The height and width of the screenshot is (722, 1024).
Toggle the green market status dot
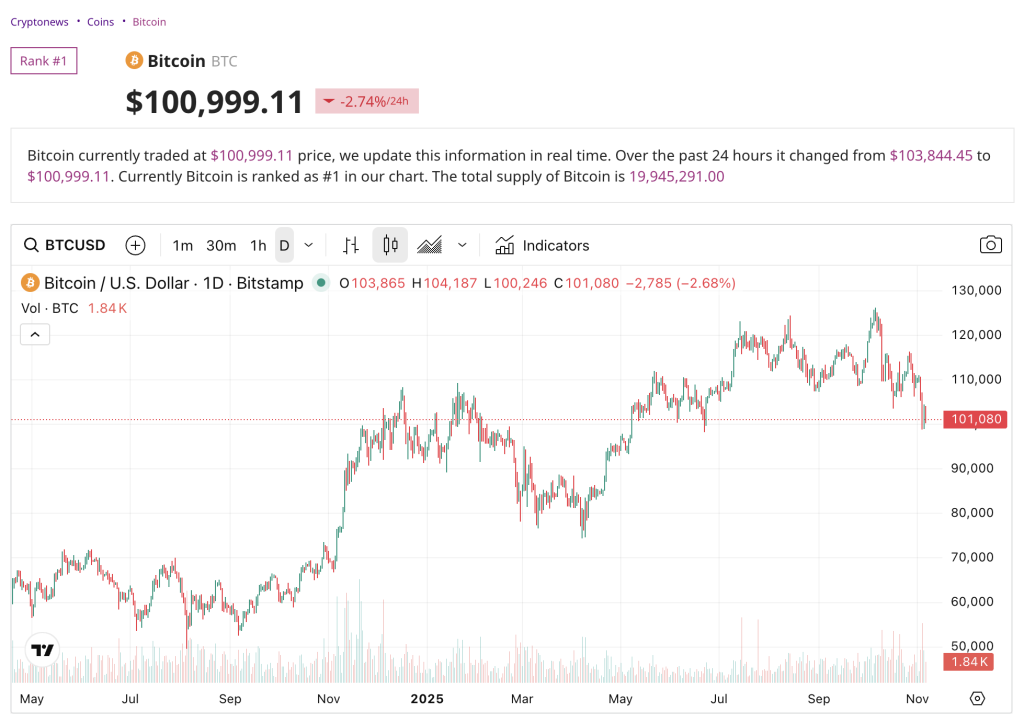pos(320,283)
